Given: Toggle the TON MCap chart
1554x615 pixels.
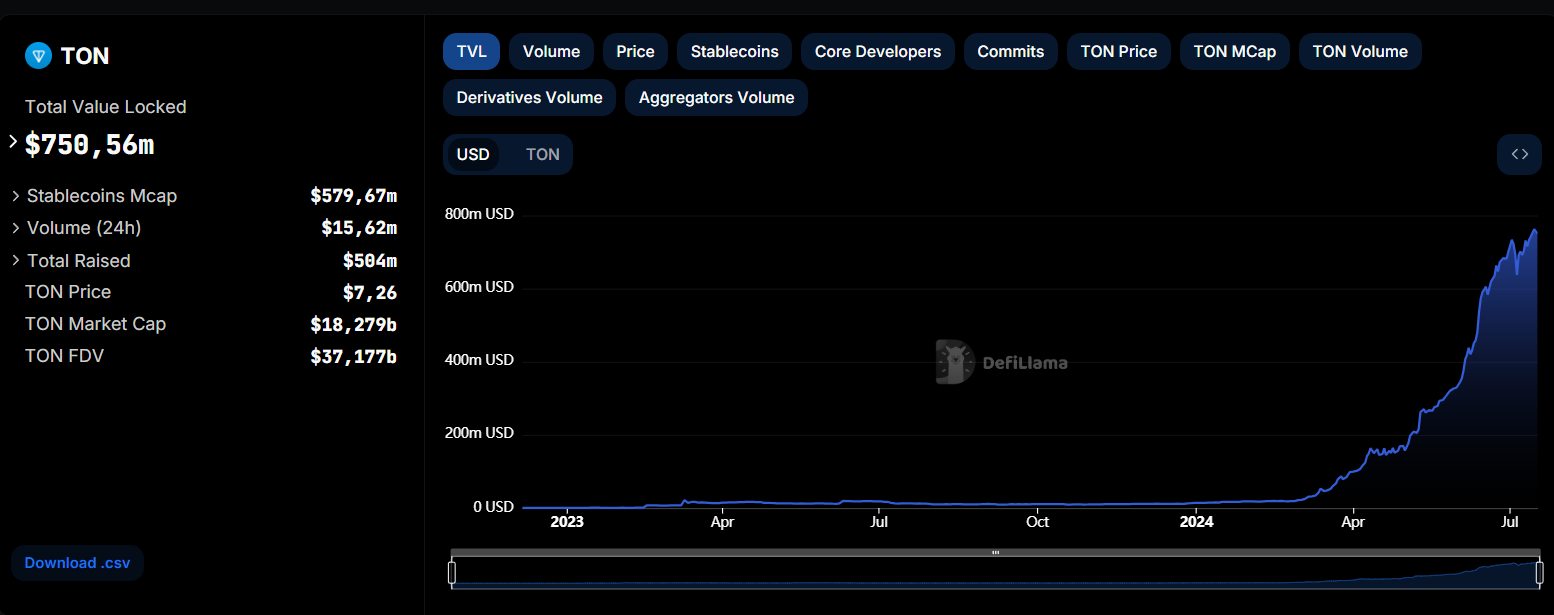Looking at the screenshot, I should click(x=1234, y=52).
